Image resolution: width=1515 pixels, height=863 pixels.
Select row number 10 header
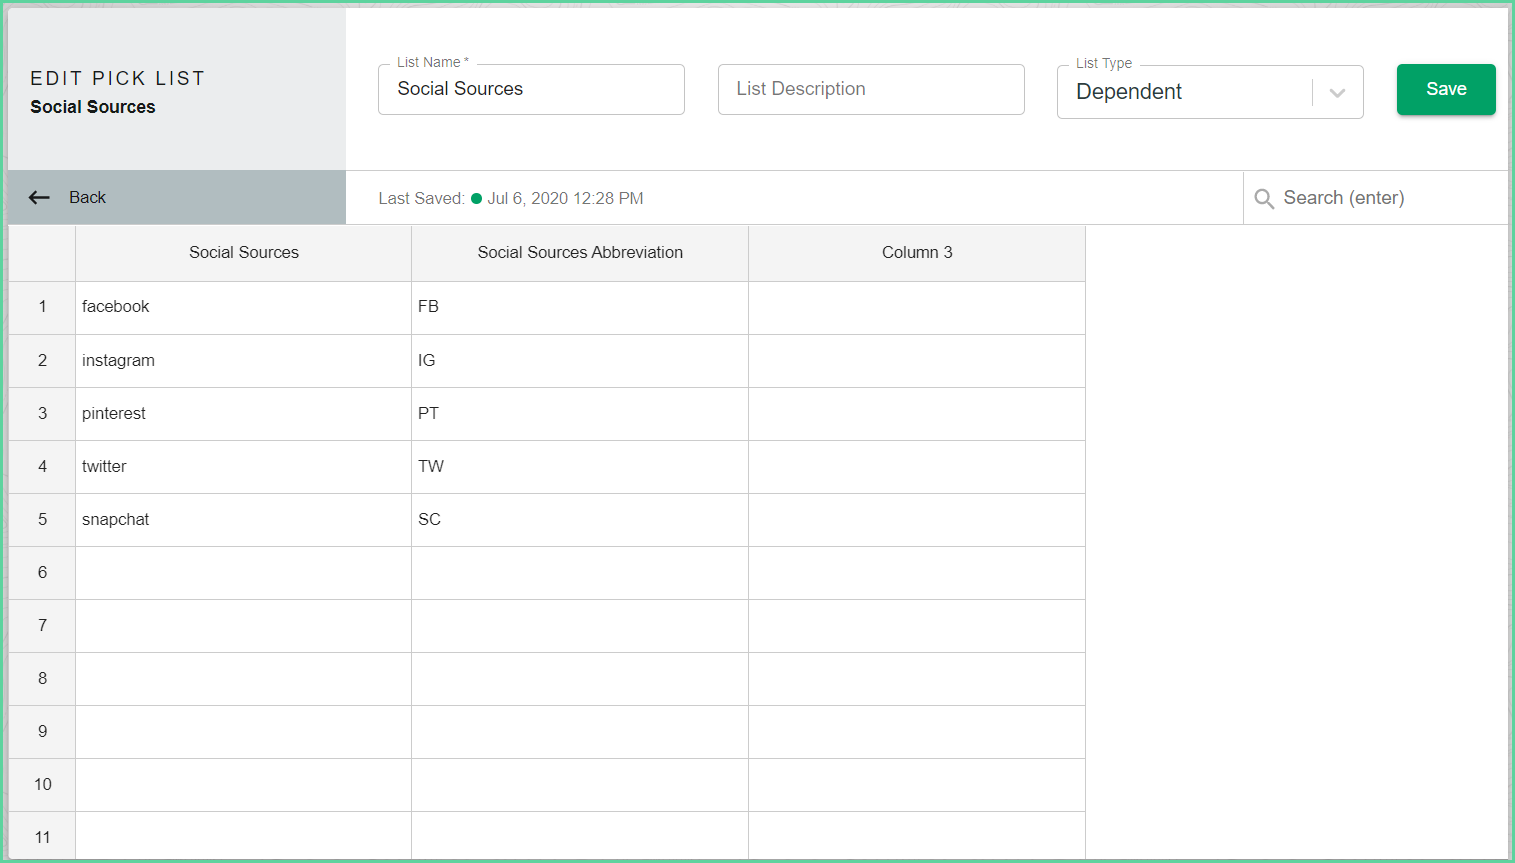[x=42, y=785]
